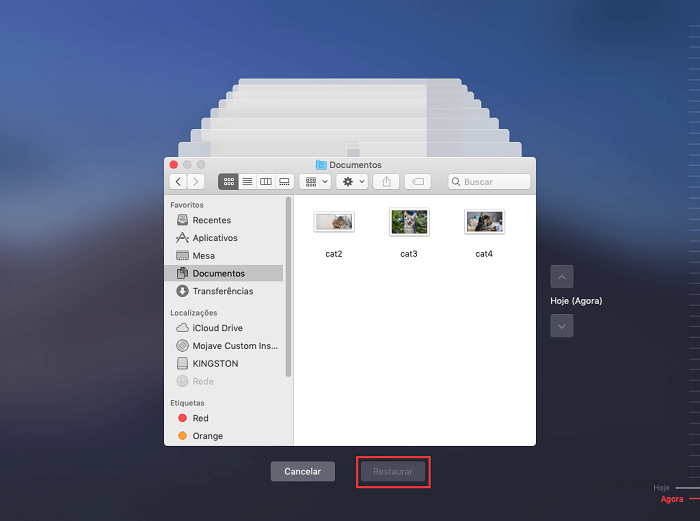Open Transferências in the sidebar
The width and height of the screenshot is (700, 521).
pyautogui.click(x=224, y=291)
